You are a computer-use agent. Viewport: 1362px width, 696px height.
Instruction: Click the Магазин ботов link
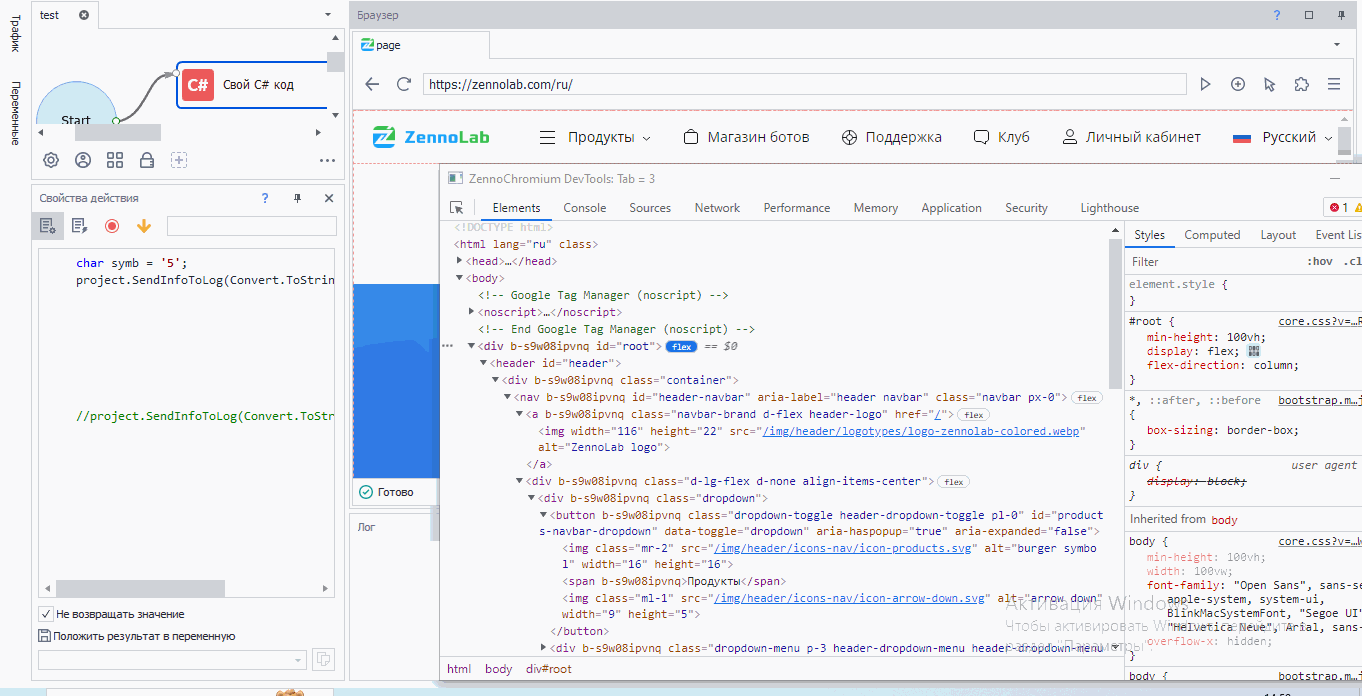pos(746,137)
